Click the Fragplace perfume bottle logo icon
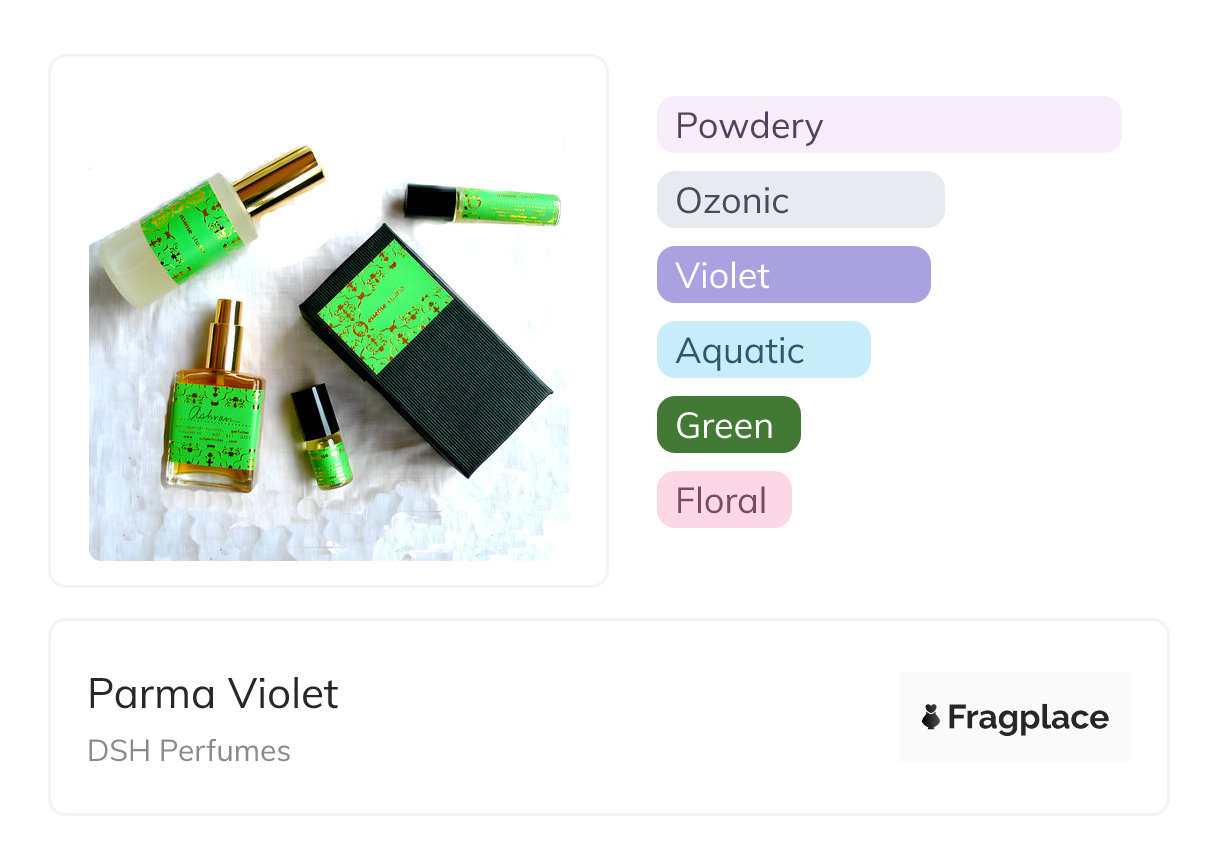1218x864 pixels. pyautogui.click(x=931, y=718)
